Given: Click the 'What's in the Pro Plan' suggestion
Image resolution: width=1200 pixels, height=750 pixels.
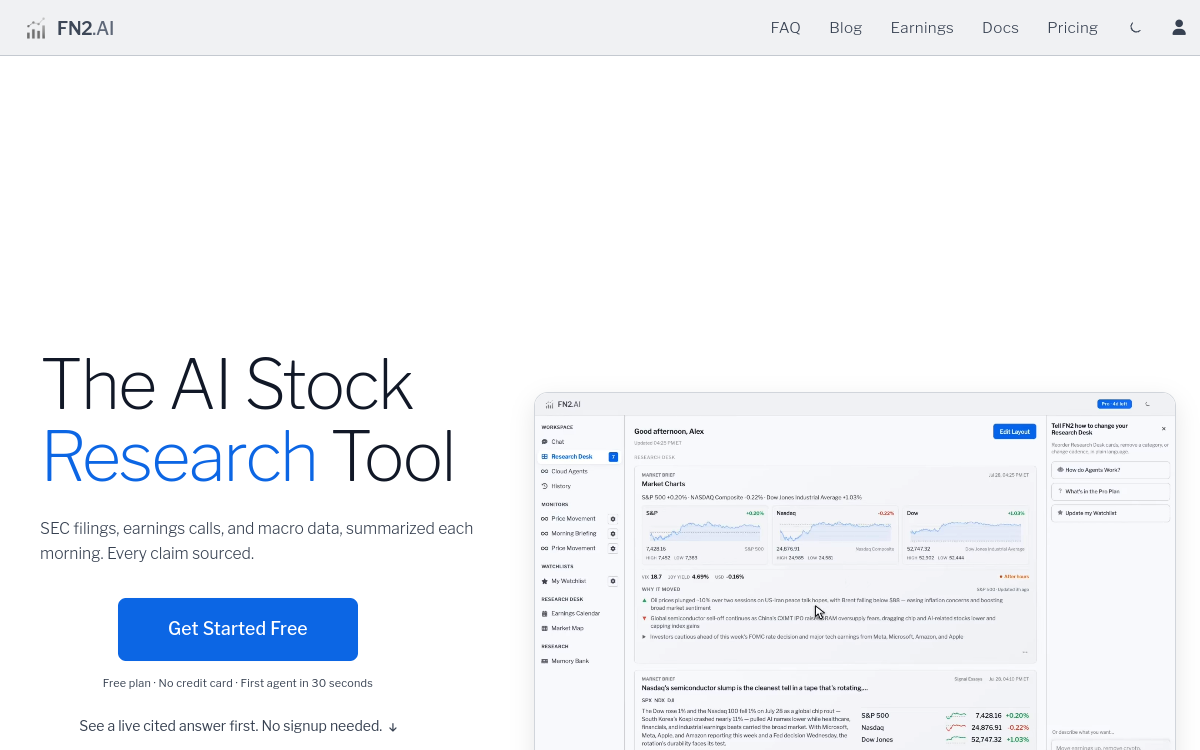Looking at the screenshot, I should point(1110,491).
